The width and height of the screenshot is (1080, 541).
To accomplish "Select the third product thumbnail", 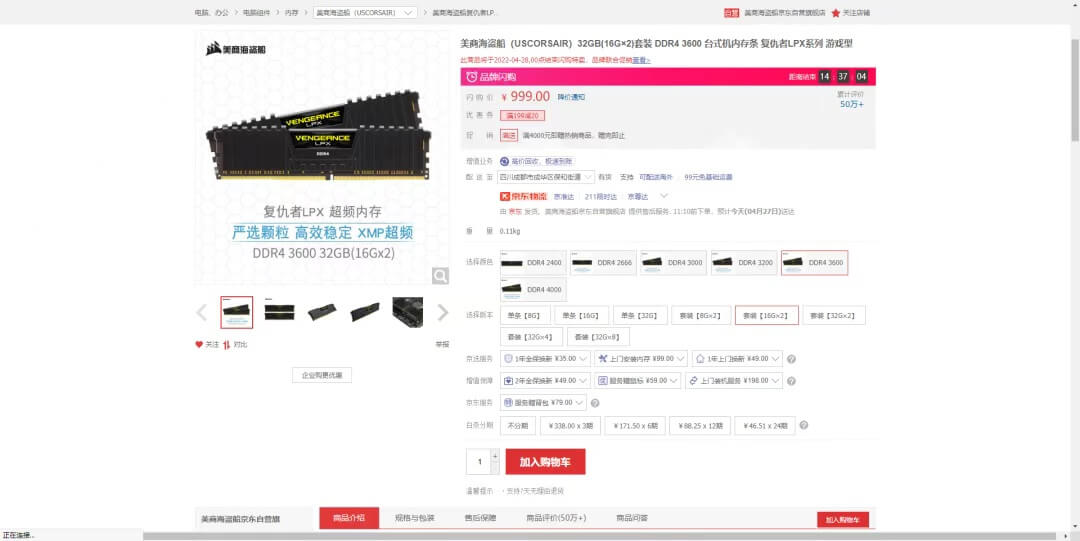I will pos(322,312).
